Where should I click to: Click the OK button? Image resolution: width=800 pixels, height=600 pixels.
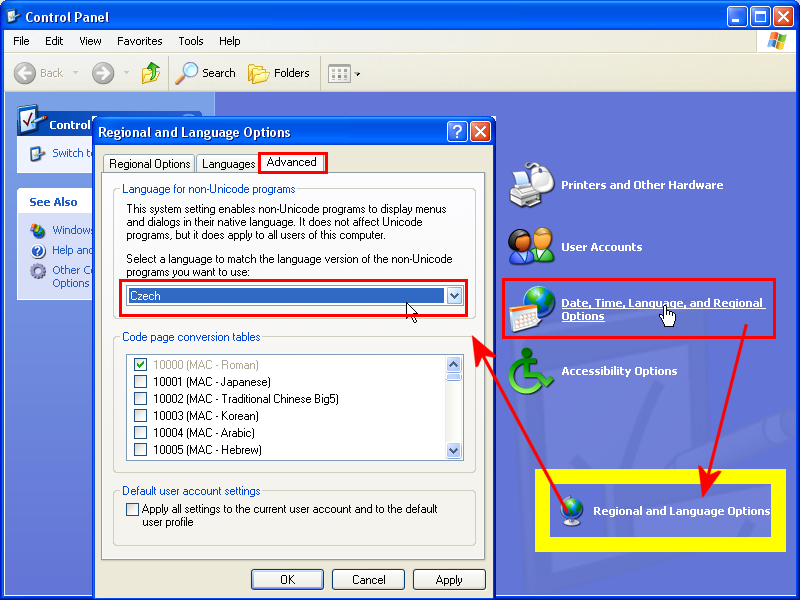click(287, 580)
